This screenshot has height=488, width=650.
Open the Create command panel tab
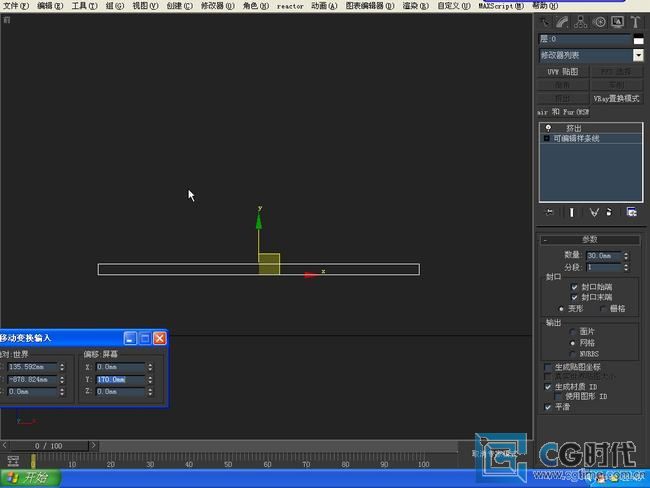[x=544, y=22]
